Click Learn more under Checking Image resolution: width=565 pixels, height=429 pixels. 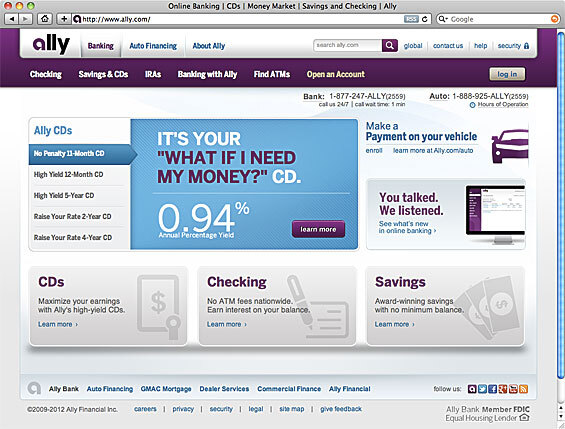[x=227, y=325]
